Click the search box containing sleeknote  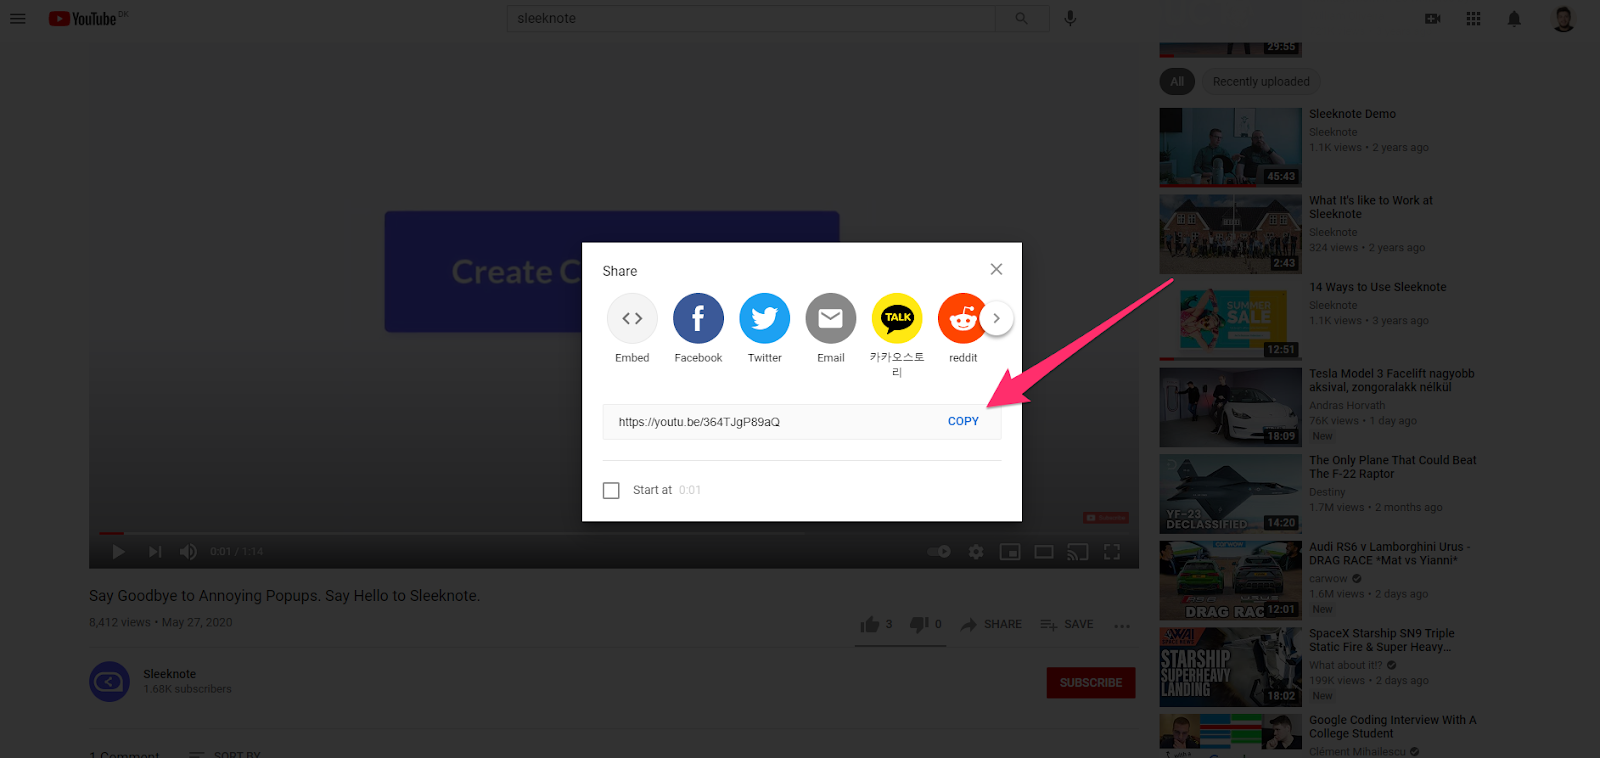[751, 18]
